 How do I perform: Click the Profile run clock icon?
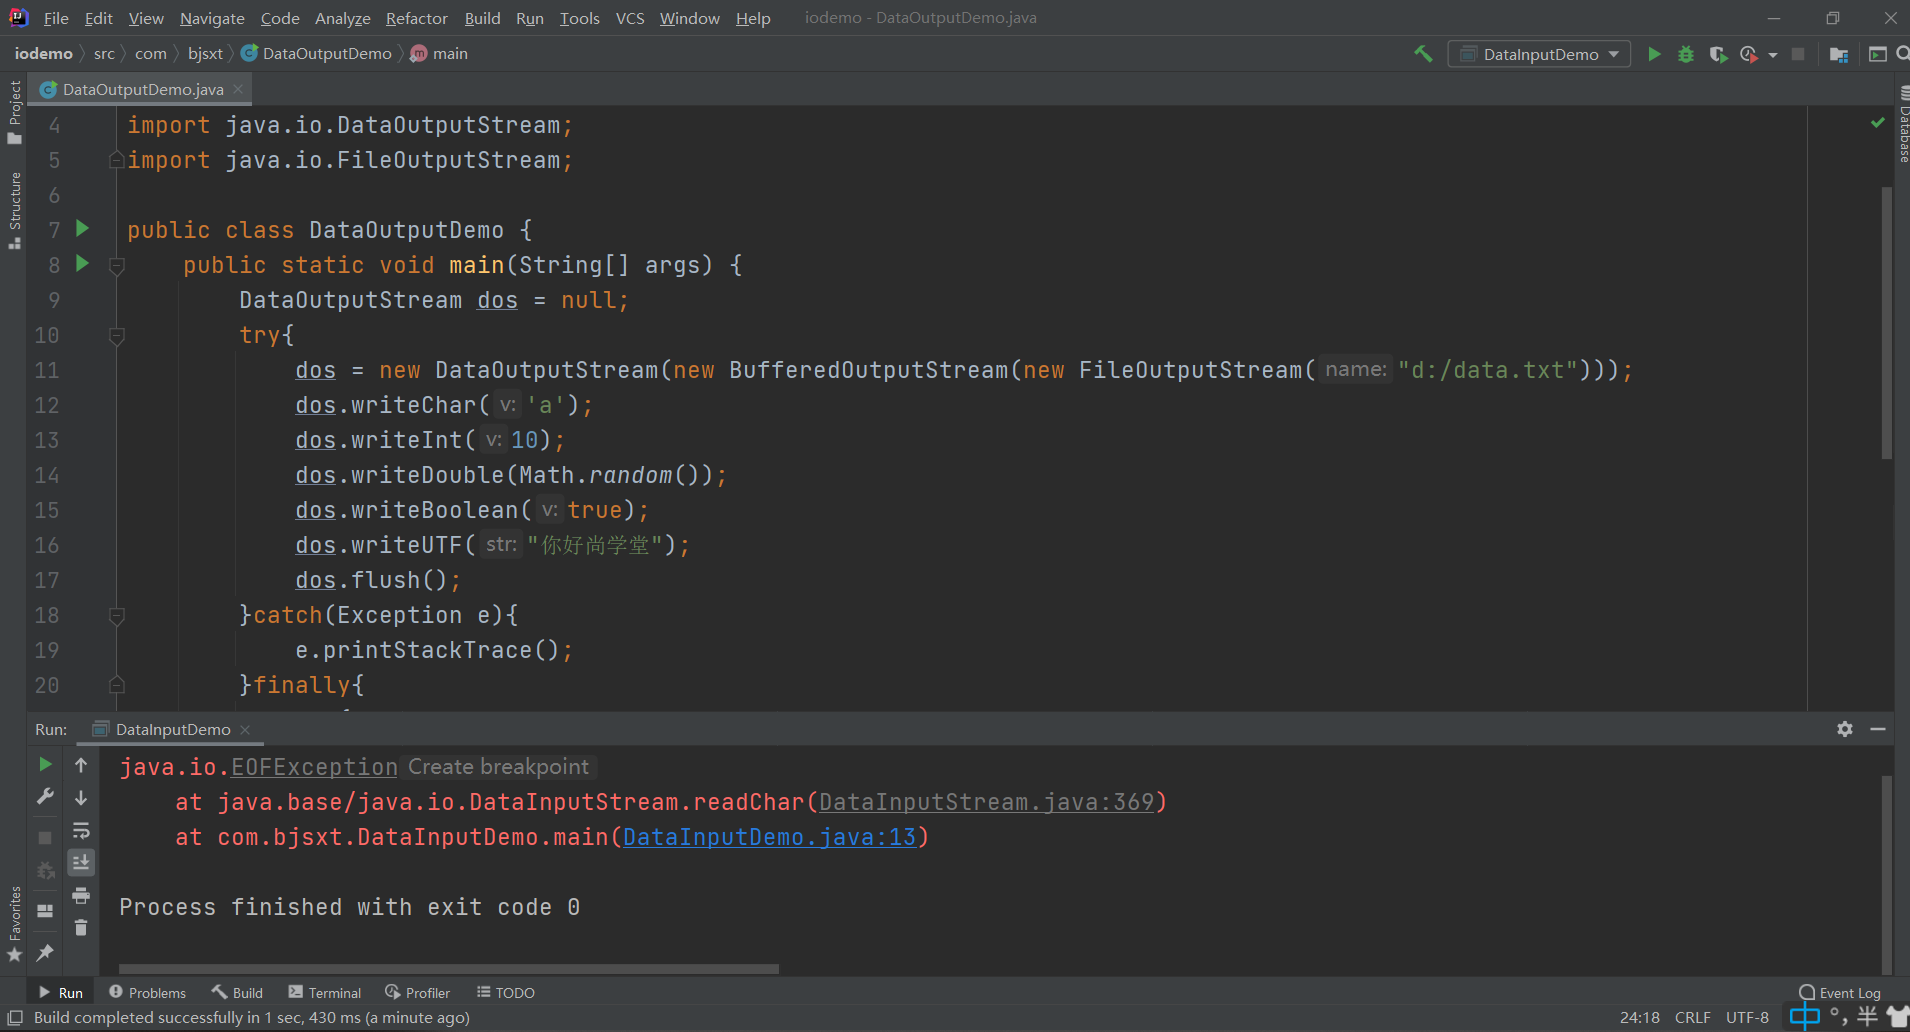click(x=1748, y=54)
